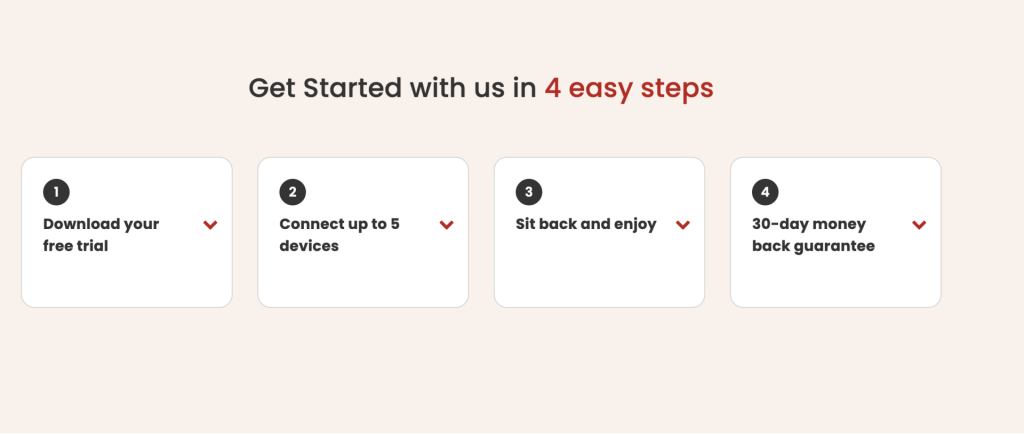
Task: Click the 'Download your free trial' step title
Action: tap(101, 235)
